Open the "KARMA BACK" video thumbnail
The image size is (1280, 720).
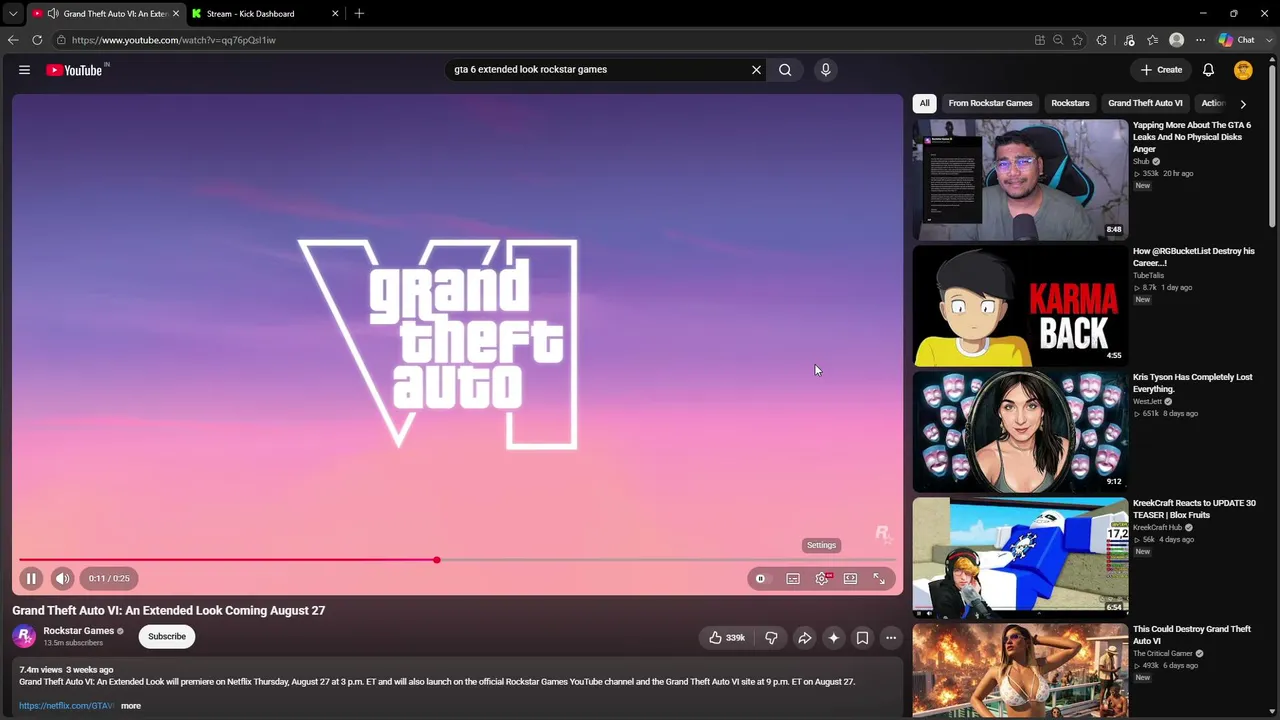1020,306
